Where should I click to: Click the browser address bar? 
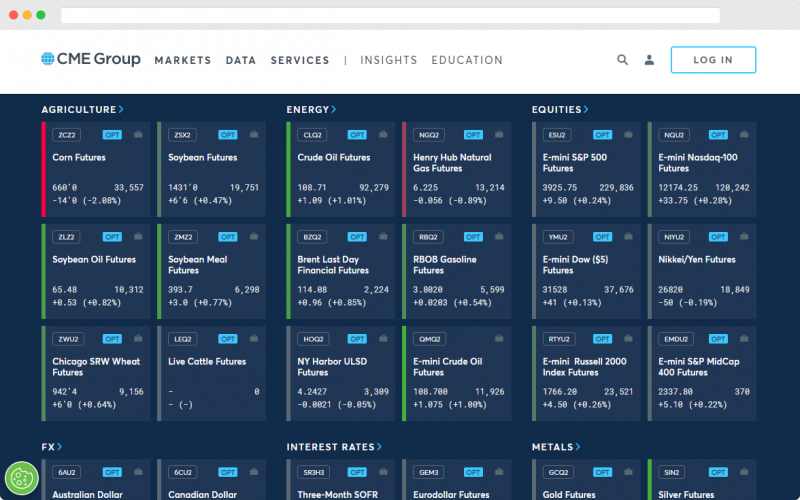[390, 15]
